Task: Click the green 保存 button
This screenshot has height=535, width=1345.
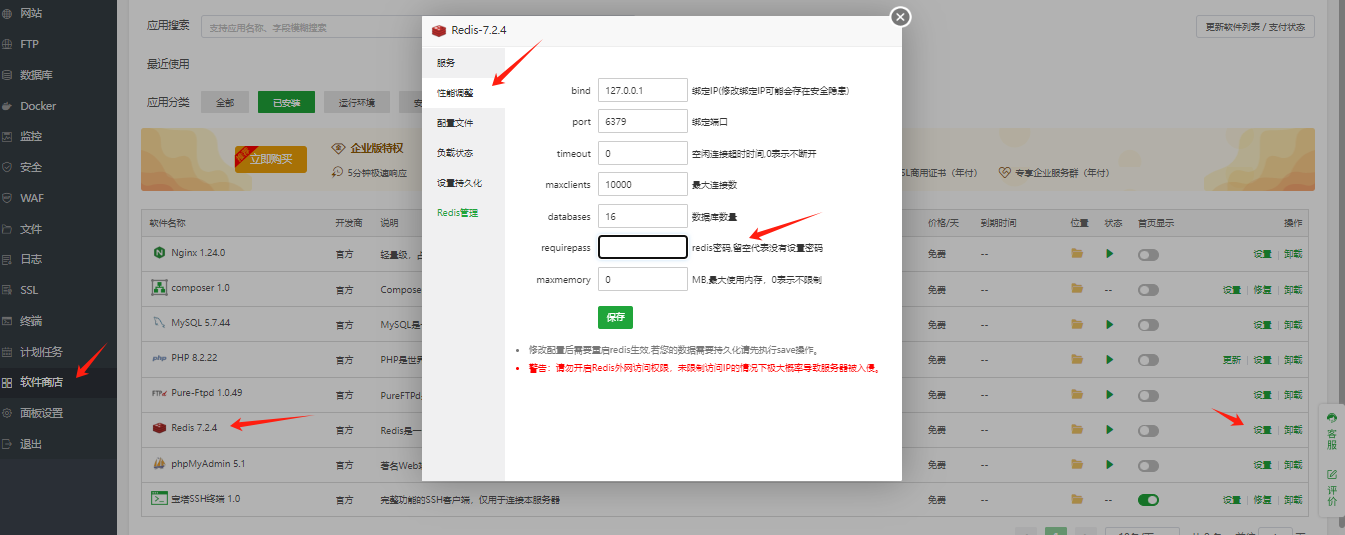Action: [615, 317]
